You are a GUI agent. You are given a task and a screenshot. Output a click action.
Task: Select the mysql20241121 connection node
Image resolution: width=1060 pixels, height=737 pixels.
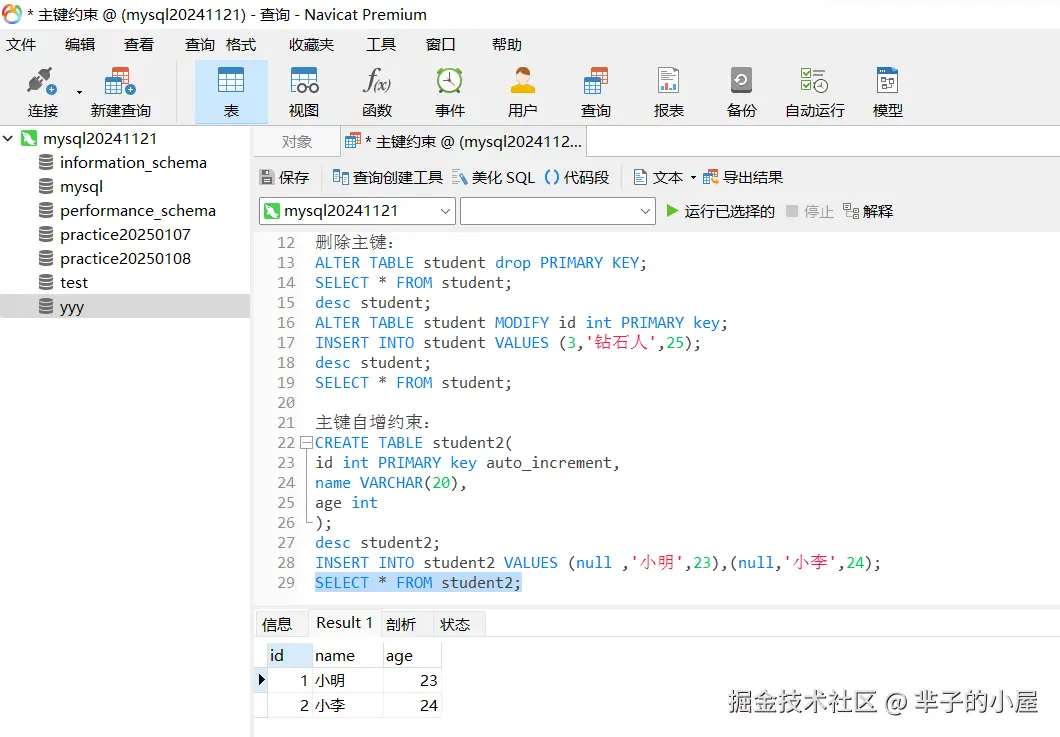(99, 139)
